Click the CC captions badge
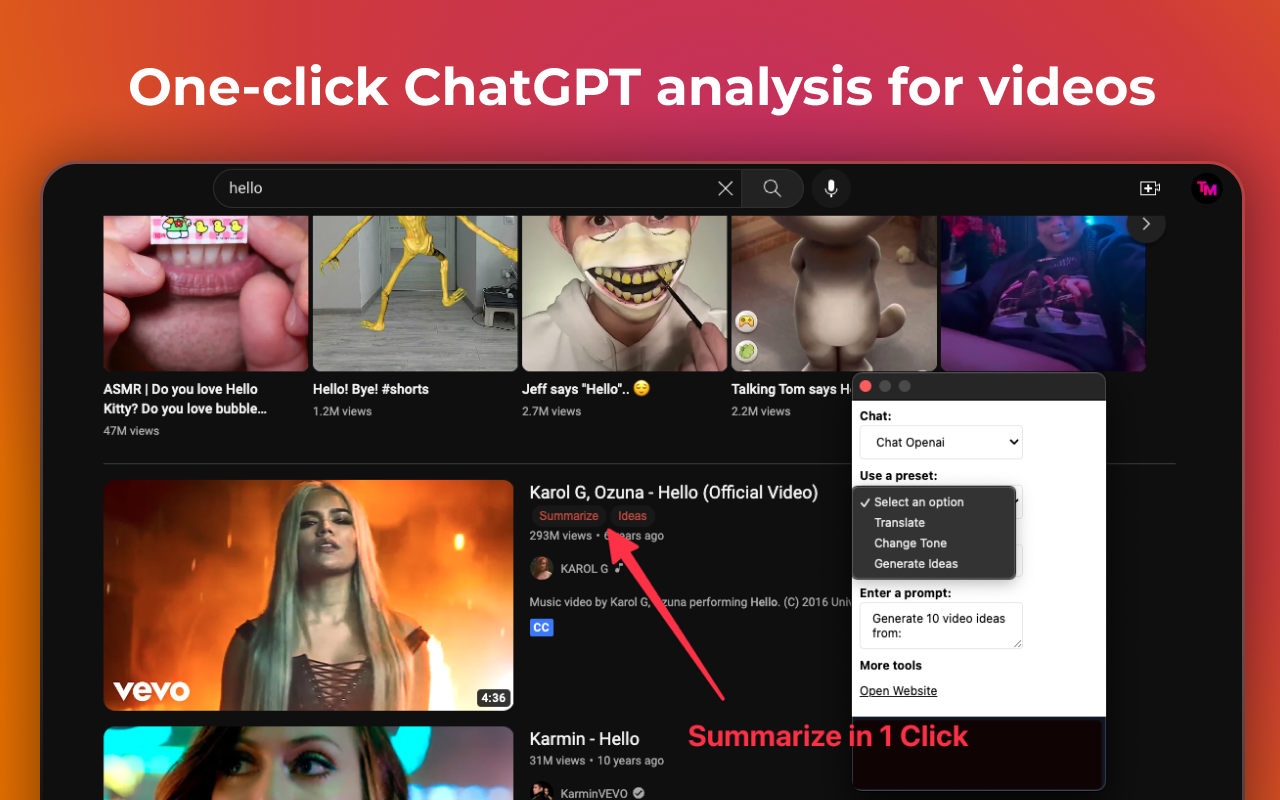The width and height of the screenshot is (1280, 800). click(541, 627)
